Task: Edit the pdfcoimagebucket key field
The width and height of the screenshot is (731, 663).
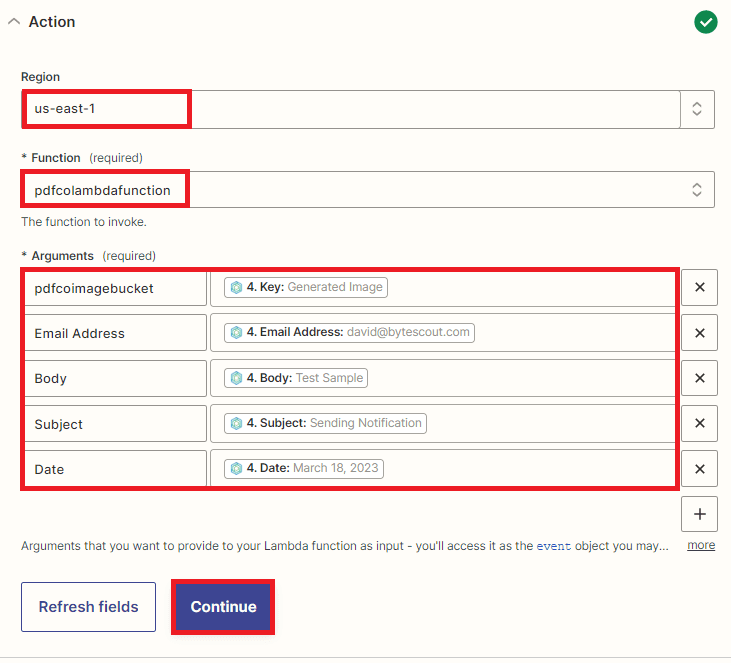Action: tap(114, 288)
